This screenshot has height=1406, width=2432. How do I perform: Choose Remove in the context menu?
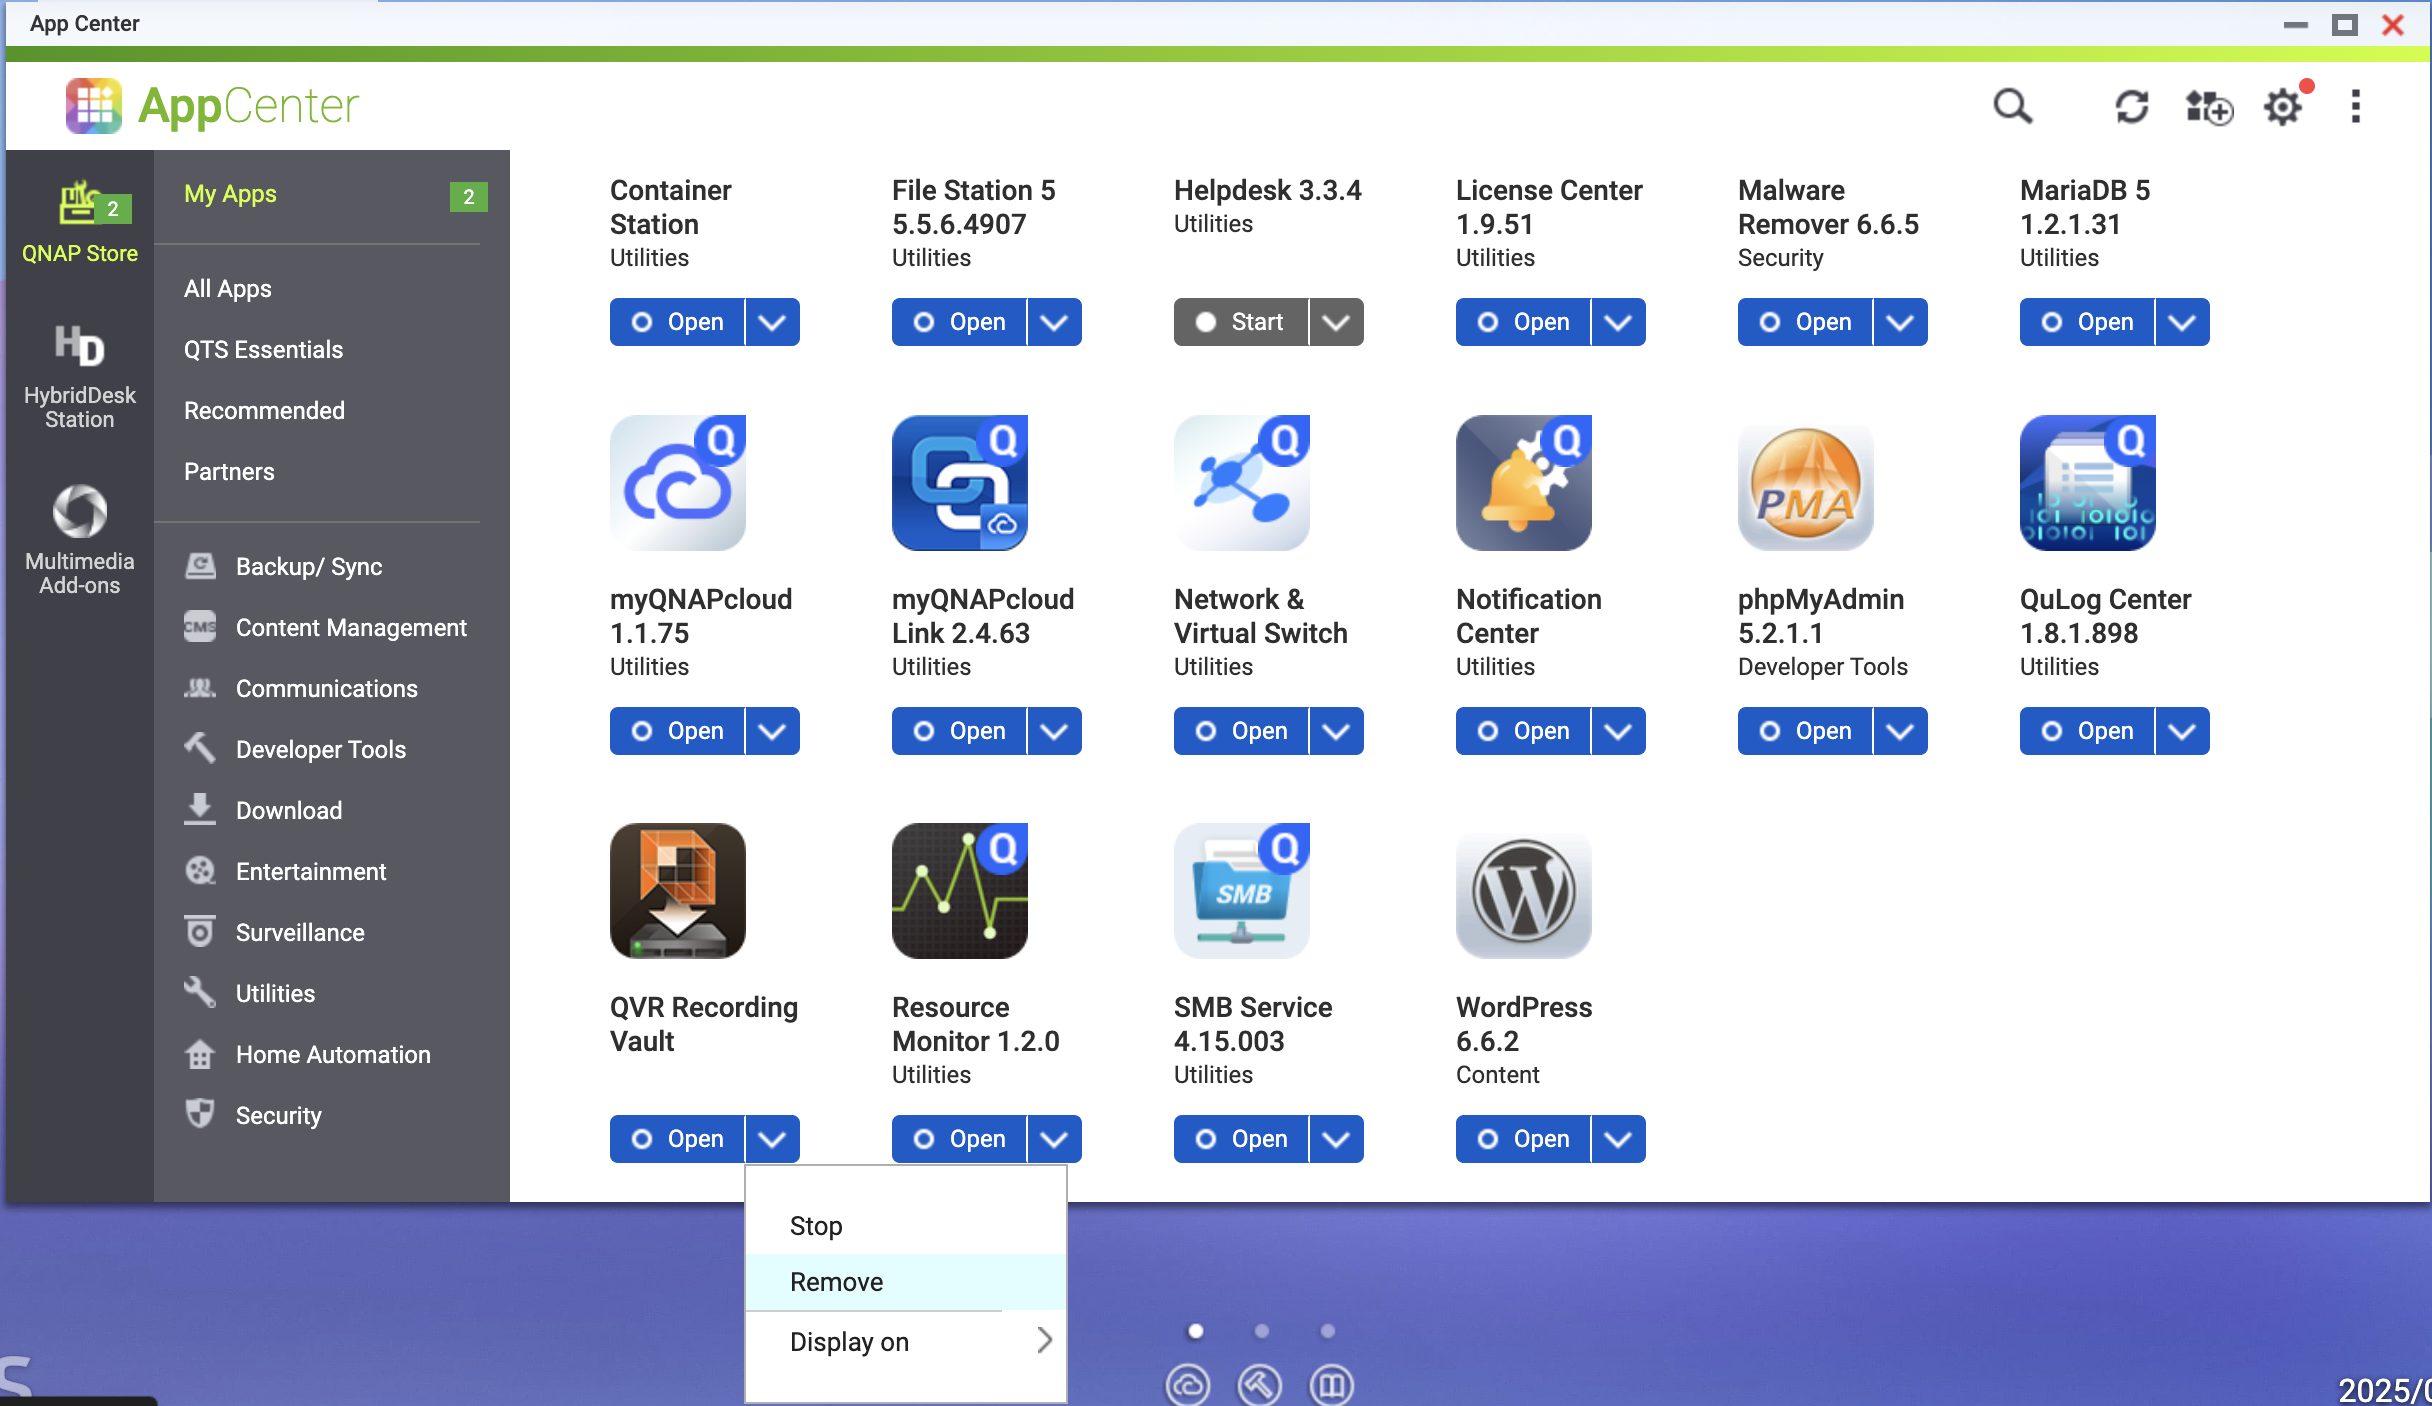click(x=906, y=1282)
